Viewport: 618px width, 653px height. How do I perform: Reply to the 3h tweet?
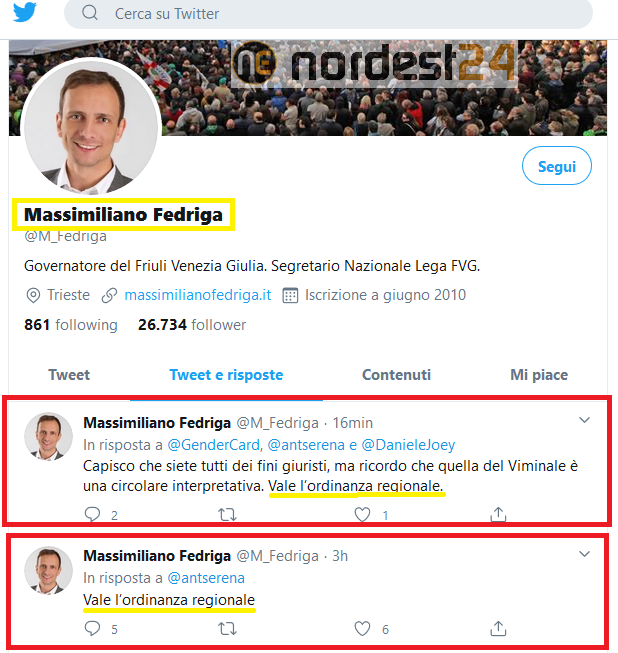click(x=93, y=629)
